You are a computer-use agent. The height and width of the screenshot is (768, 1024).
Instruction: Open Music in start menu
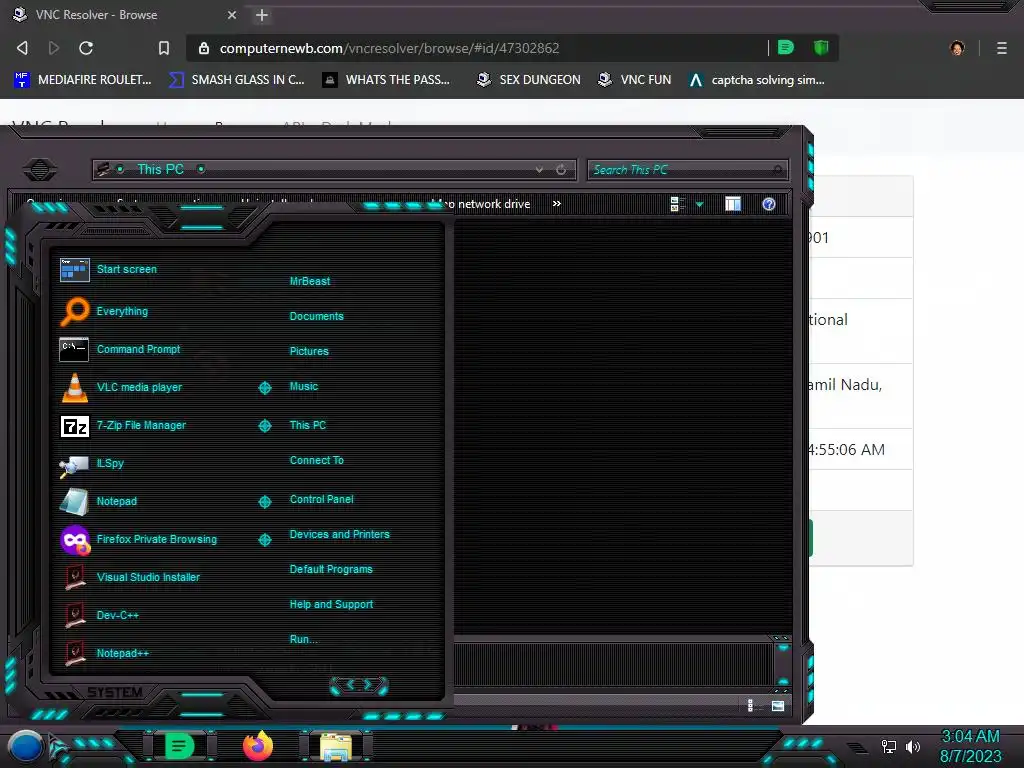pyautogui.click(x=304, y=387)
